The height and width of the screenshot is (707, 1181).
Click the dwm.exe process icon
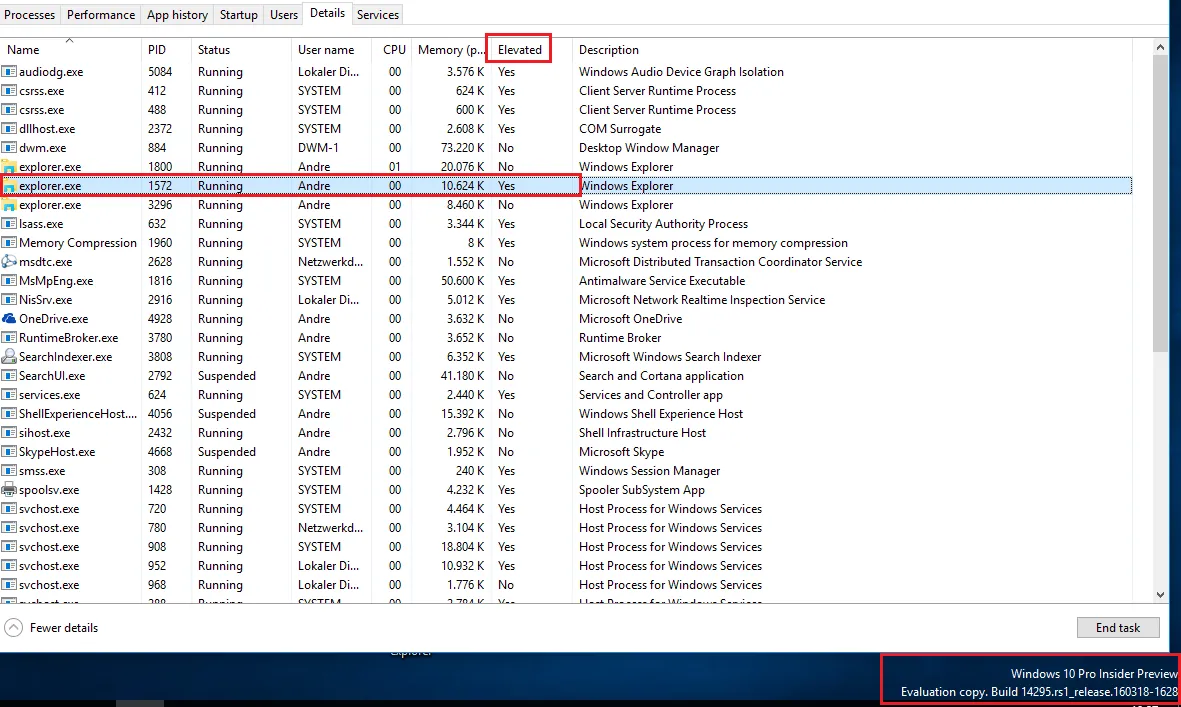pyautogui.click(x=9, y=148)
